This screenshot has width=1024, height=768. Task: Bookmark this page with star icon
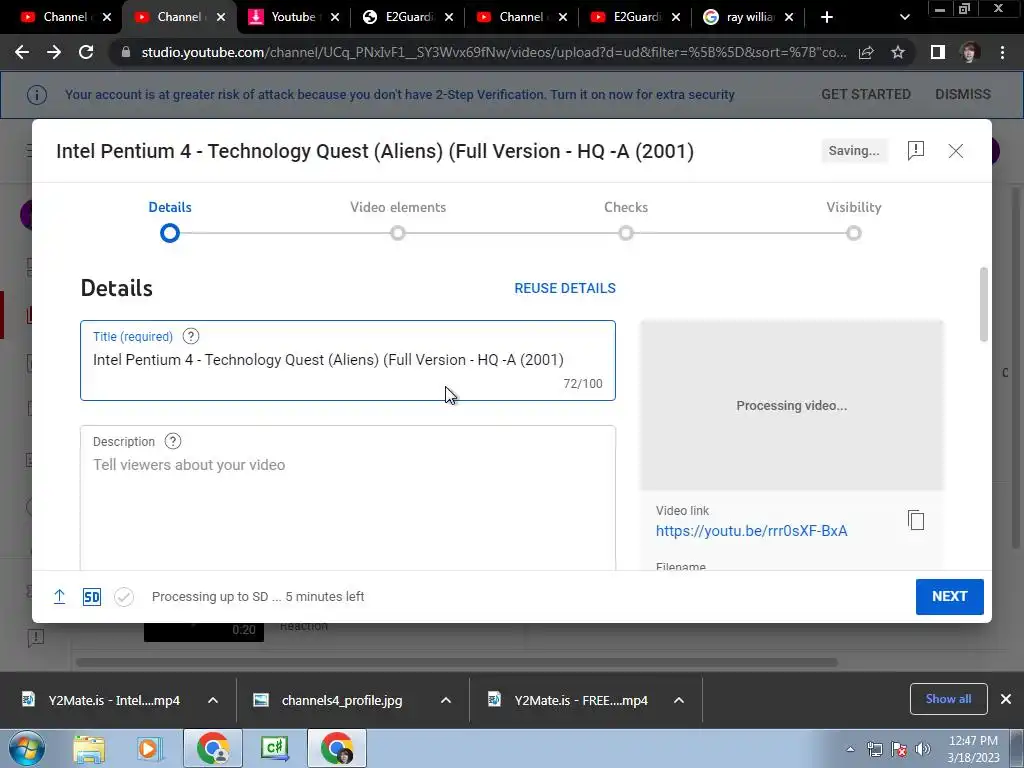pyautogui.click(x=898, y=52)
